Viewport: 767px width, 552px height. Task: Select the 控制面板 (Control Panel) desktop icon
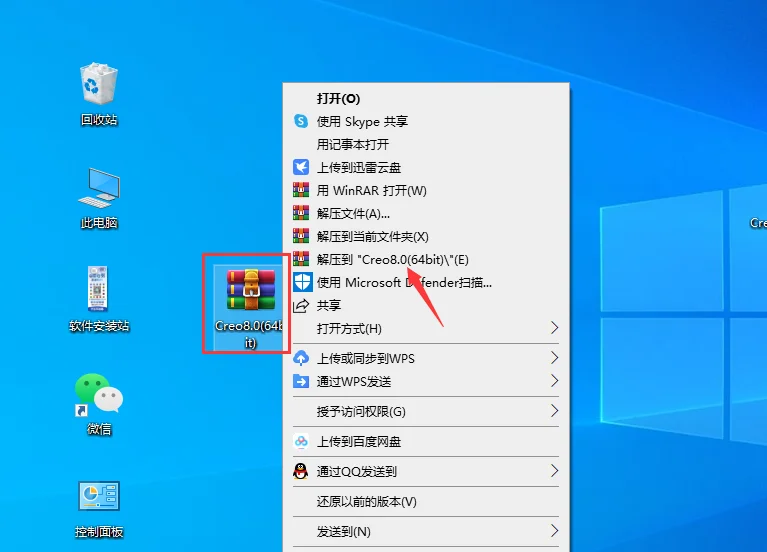(x=99, y=510)
